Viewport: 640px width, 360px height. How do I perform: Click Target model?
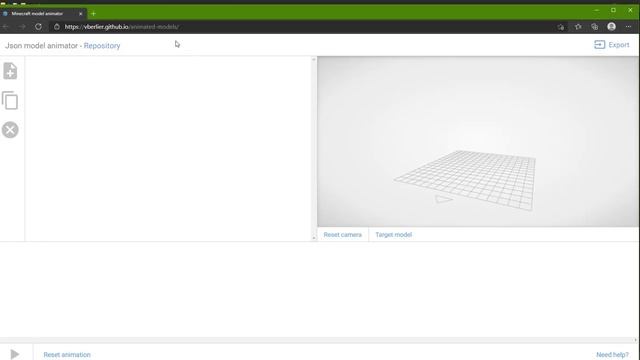point(393,235)
